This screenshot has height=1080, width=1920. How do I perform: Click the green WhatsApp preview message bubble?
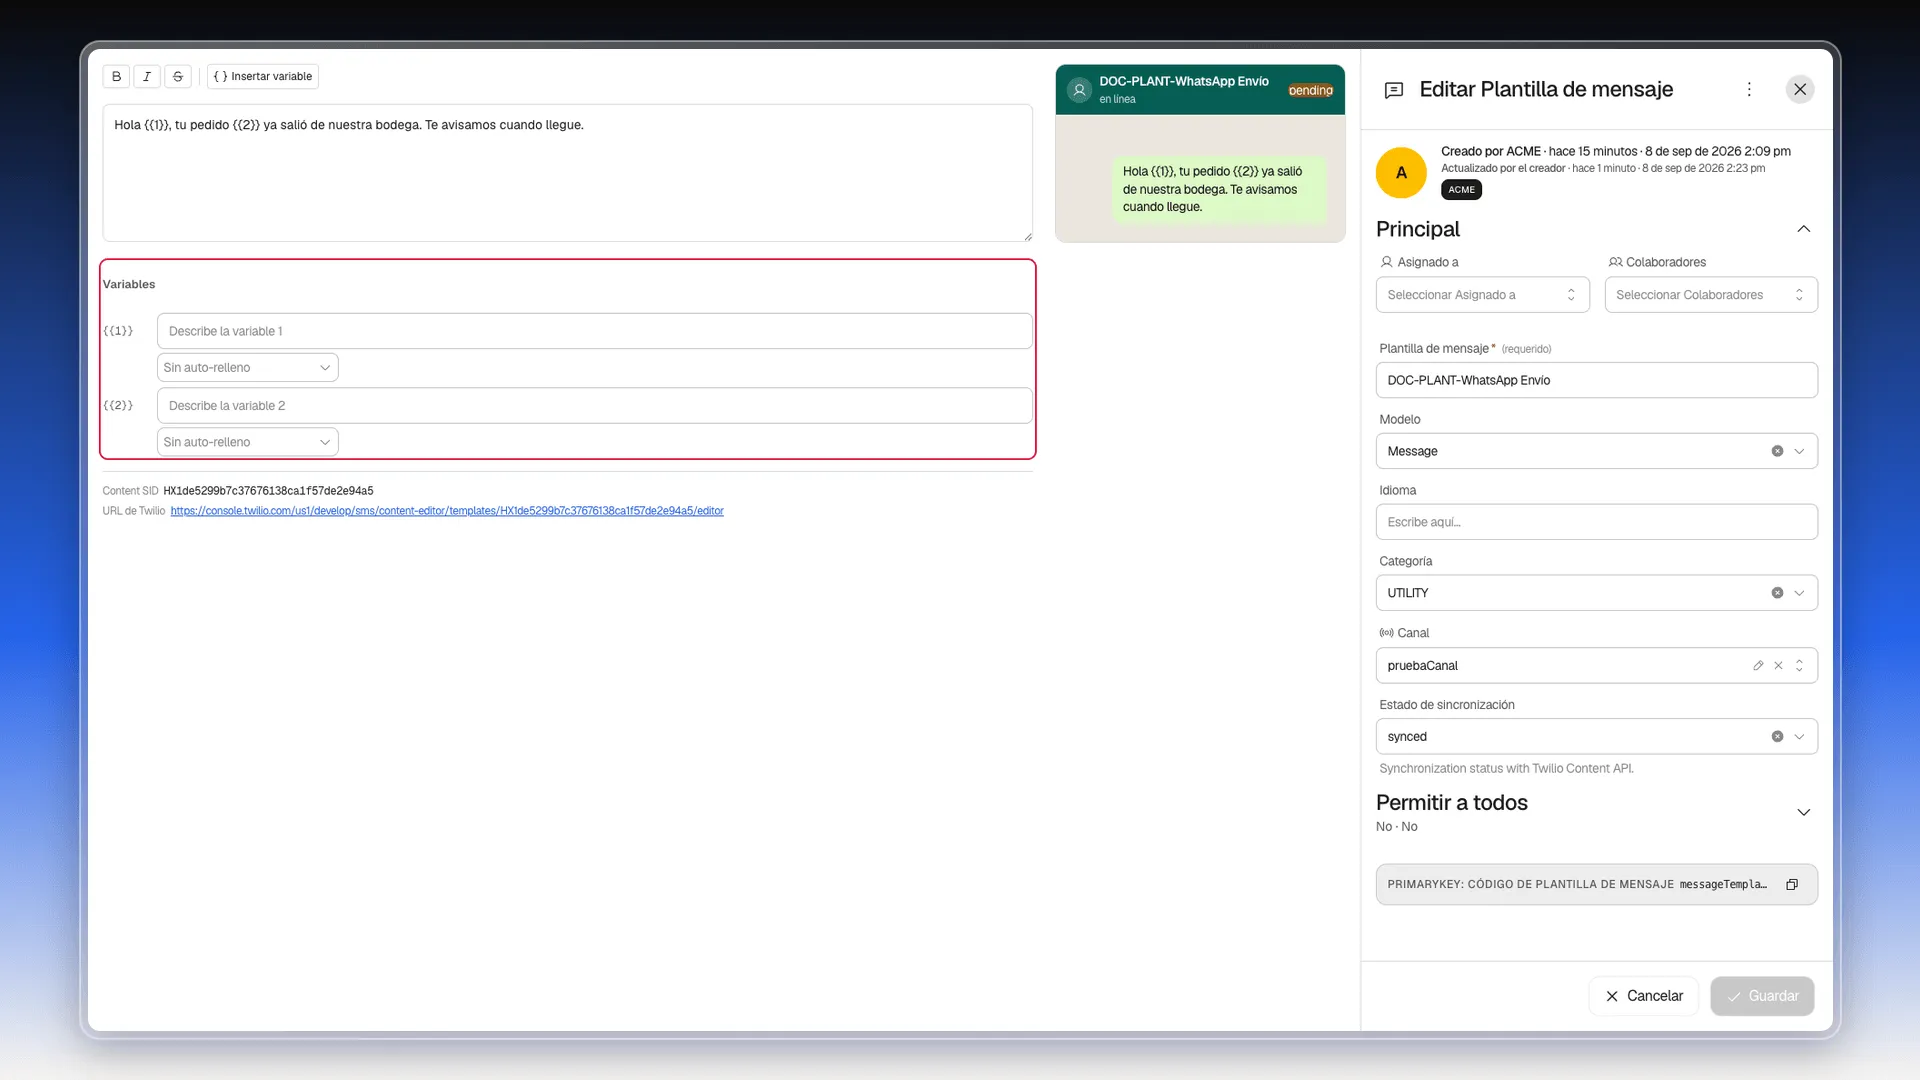pos(1219,189)
